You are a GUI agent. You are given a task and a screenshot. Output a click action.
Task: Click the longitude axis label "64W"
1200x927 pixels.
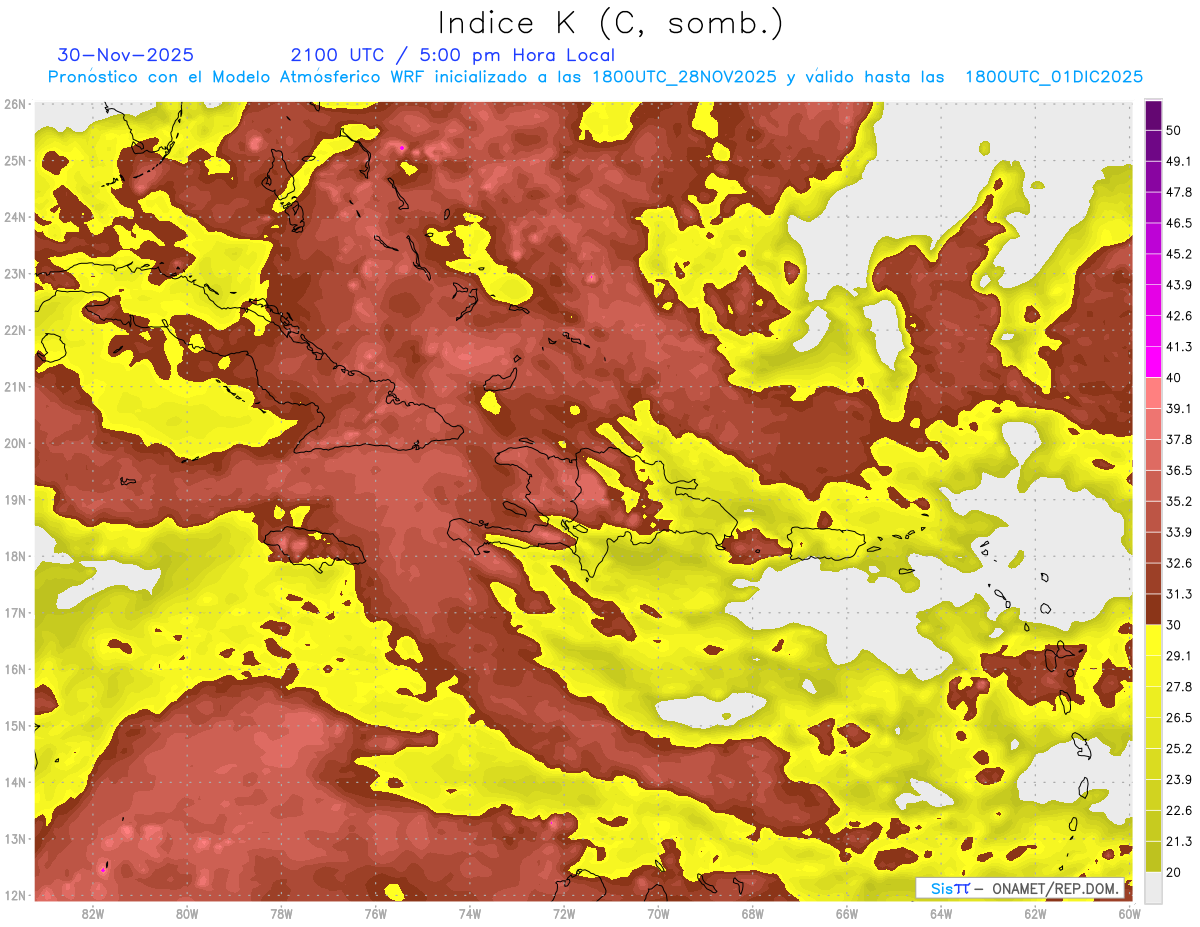(940, 914)
